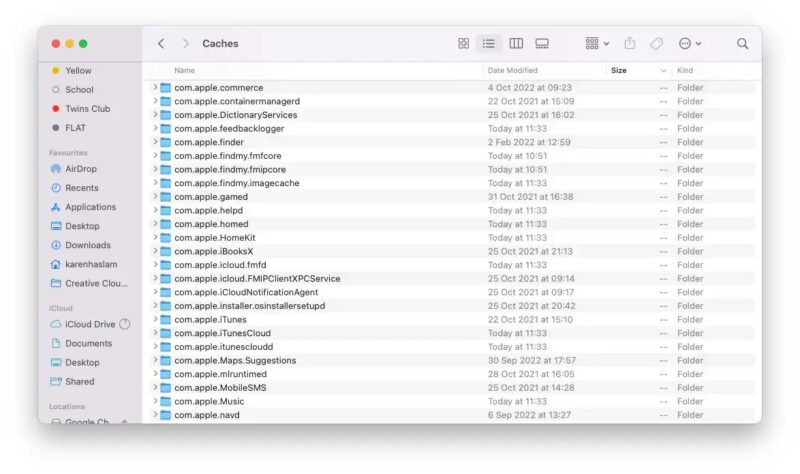The image size is (800, 474).
Task: Go back with the left arrow
Action: [161, 44]
